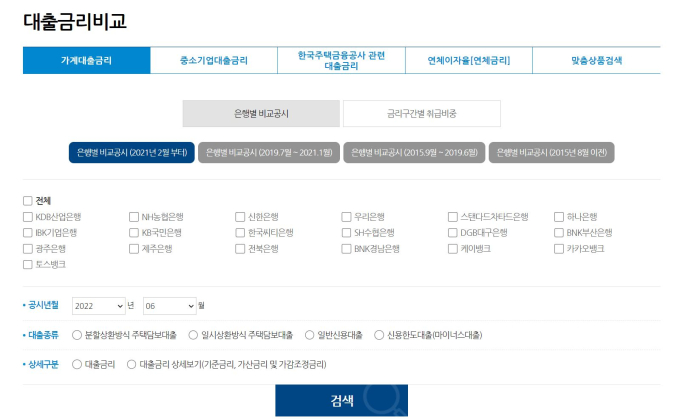Check 토스뱅크 checkbox
Screen dimensions: 680x419
point(28,265)
